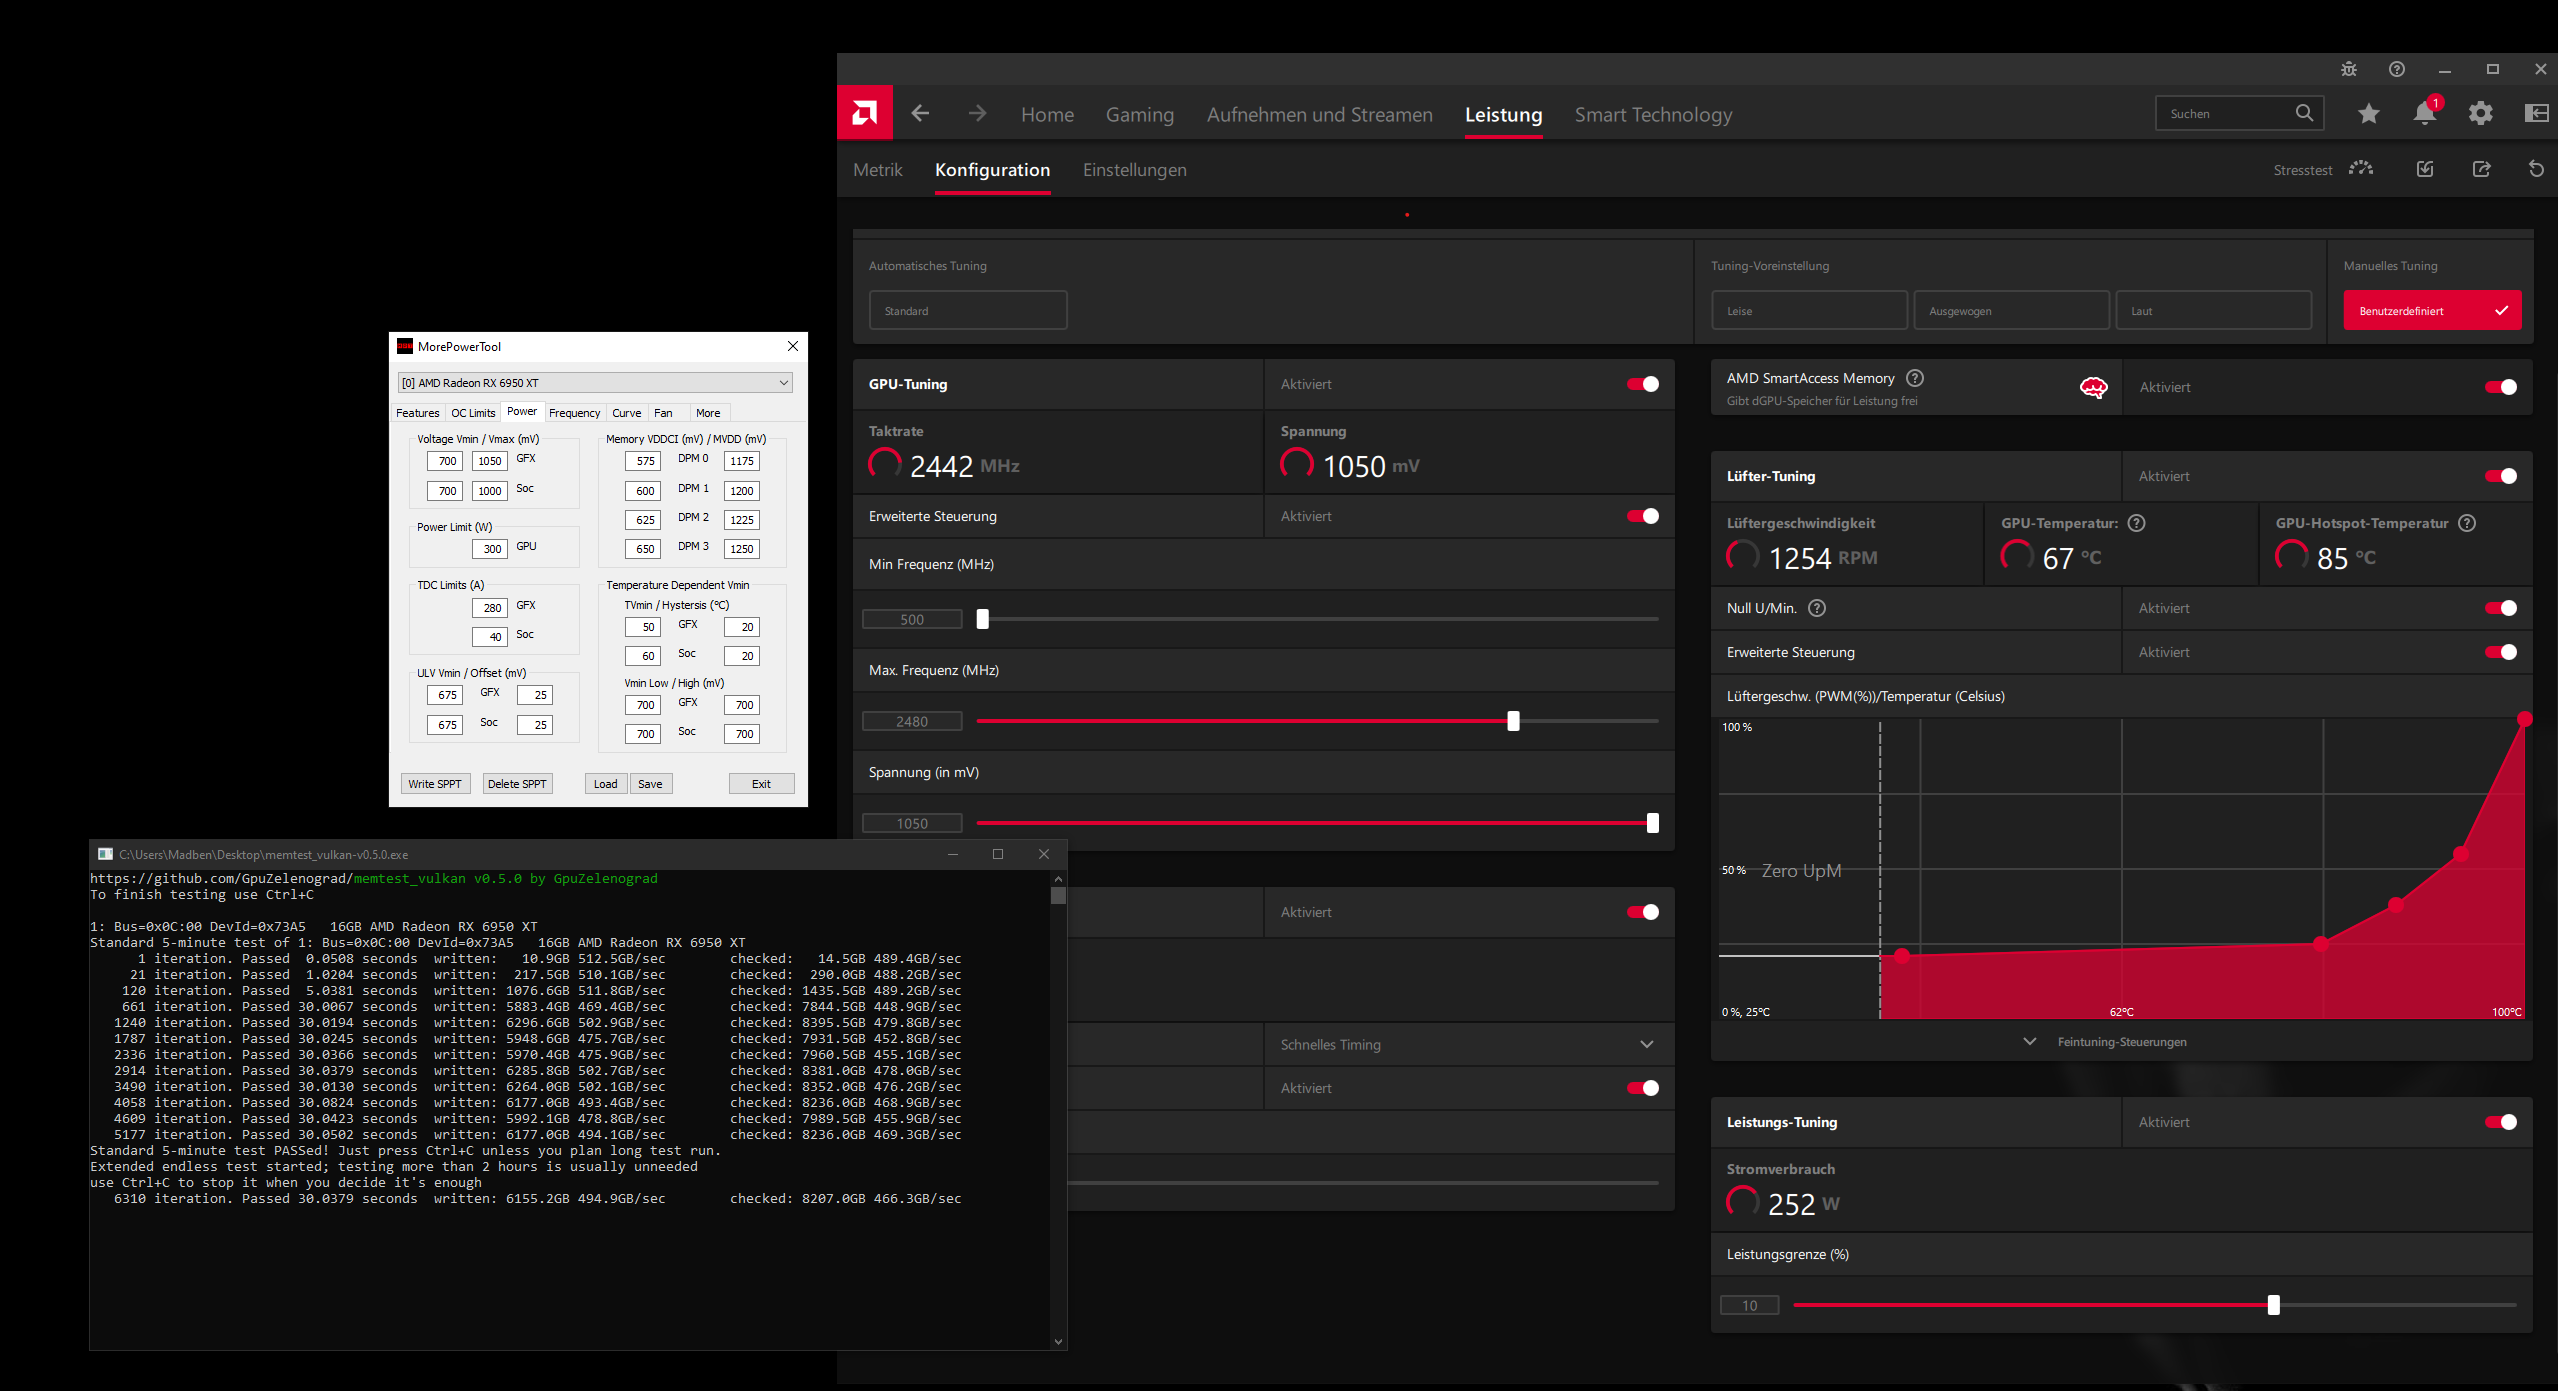Screen dimensions: 2558x1391
Task: Turn off Null U/Min. toggle
Action: pos(2500,608)
